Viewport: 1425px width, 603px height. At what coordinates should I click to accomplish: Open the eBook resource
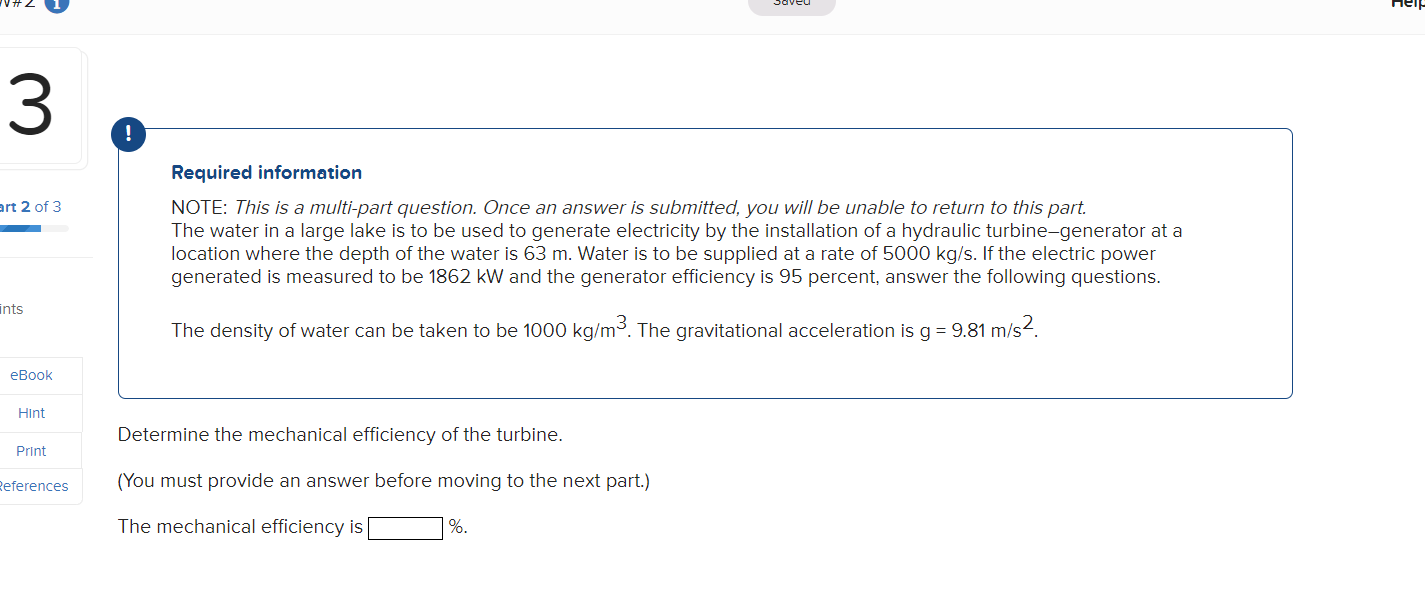[x=30, y=375]
